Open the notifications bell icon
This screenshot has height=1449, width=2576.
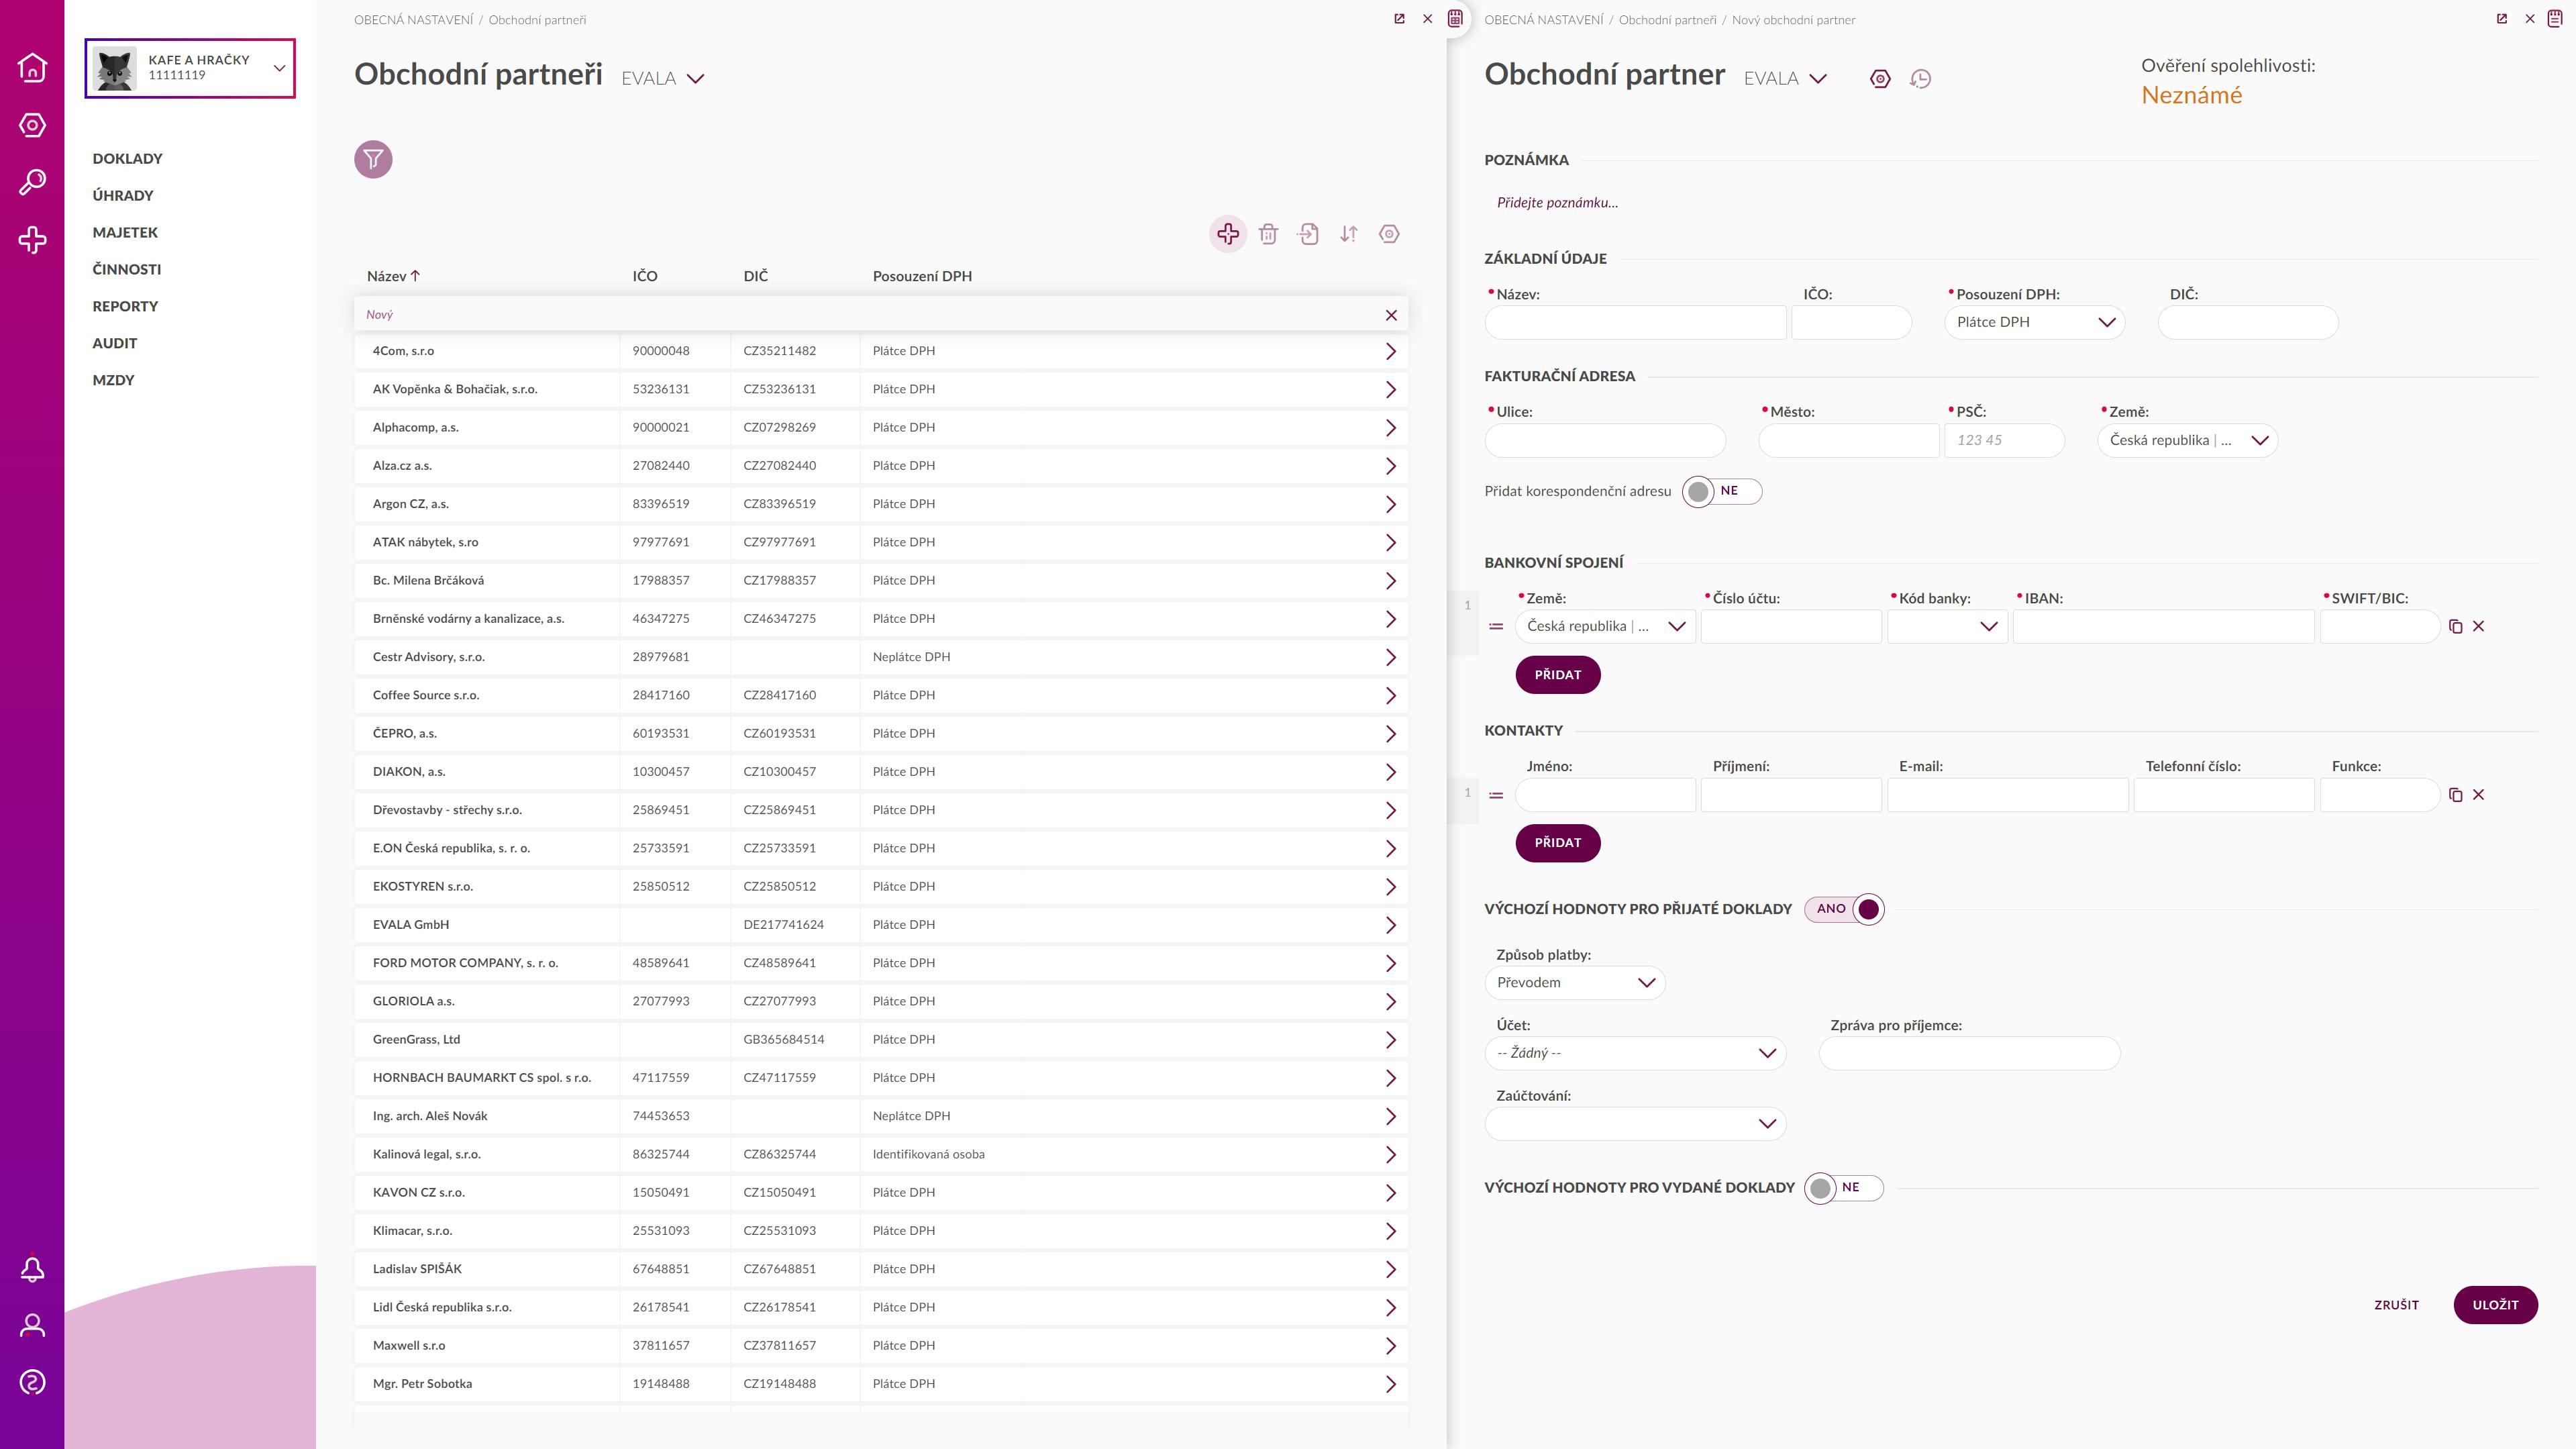32,1269
